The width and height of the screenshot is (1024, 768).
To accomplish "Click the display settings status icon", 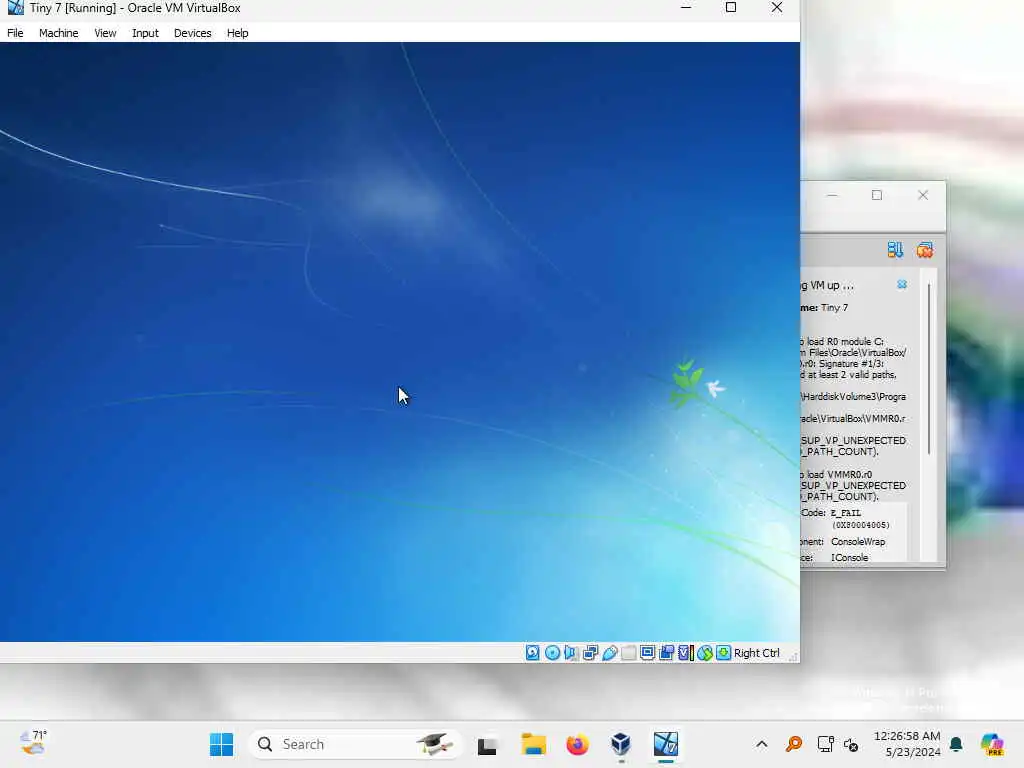I will (647, 652).
